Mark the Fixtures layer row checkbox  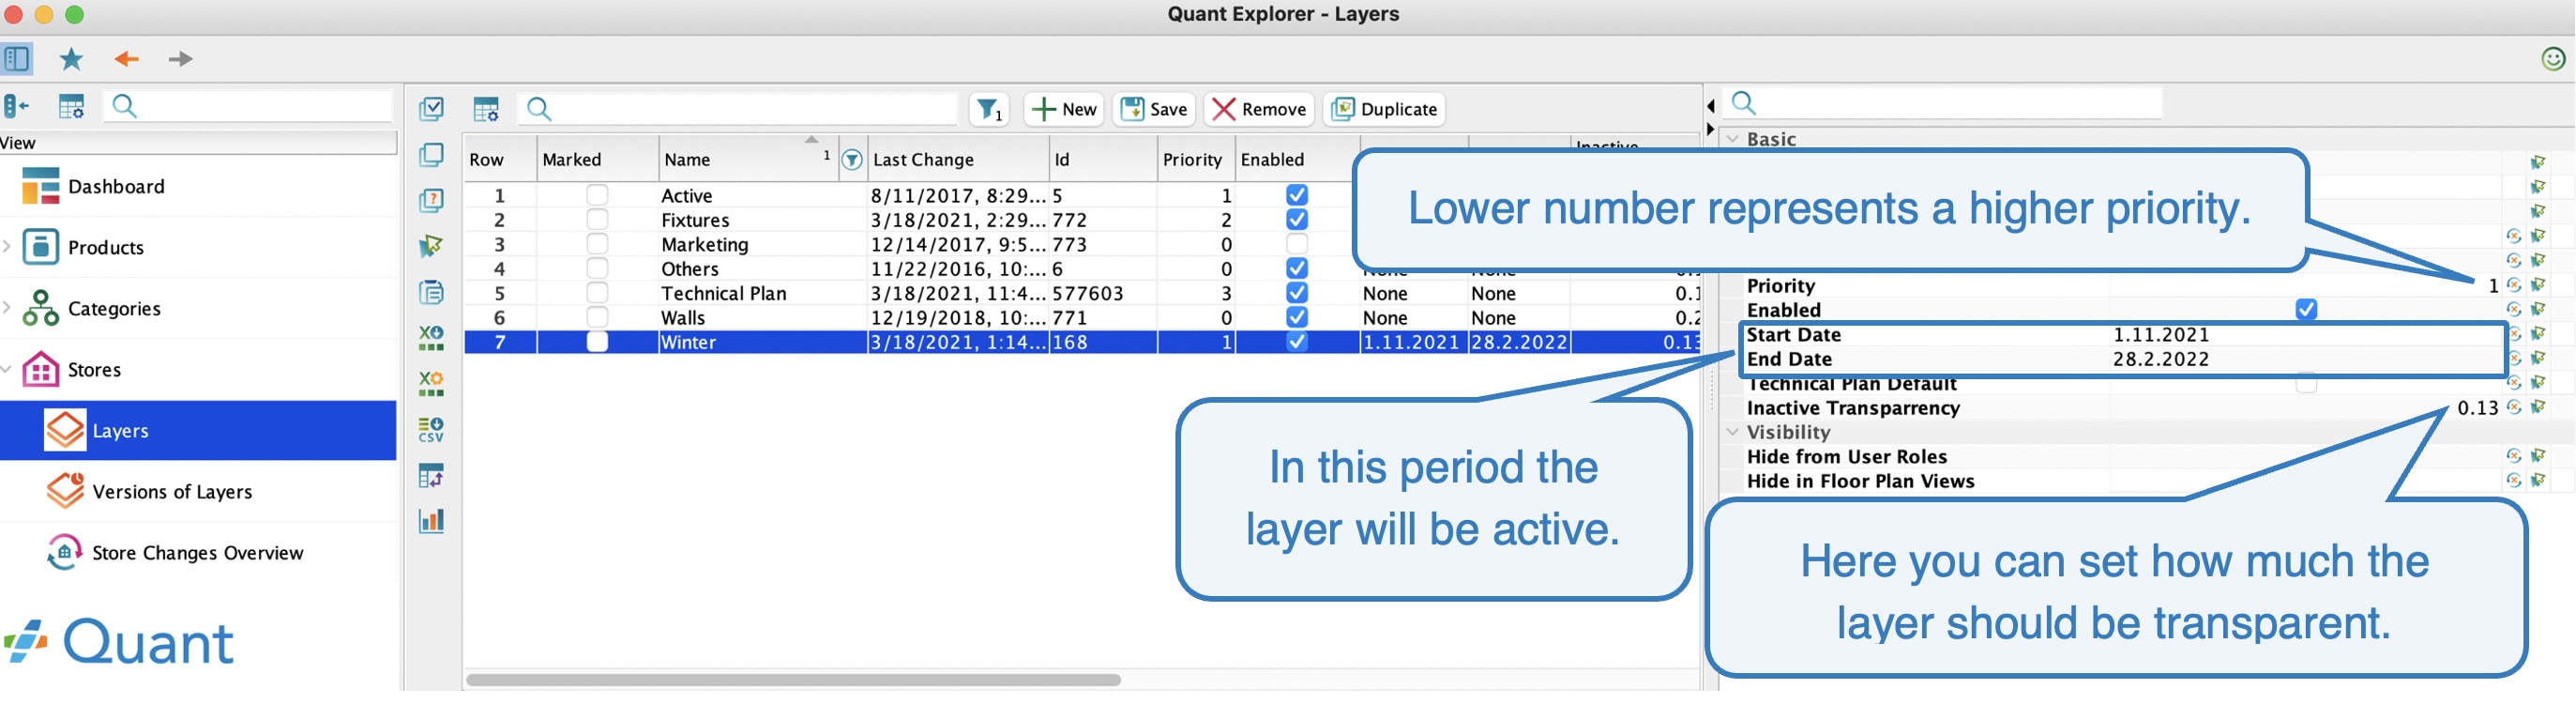click(x=597, y=220)
